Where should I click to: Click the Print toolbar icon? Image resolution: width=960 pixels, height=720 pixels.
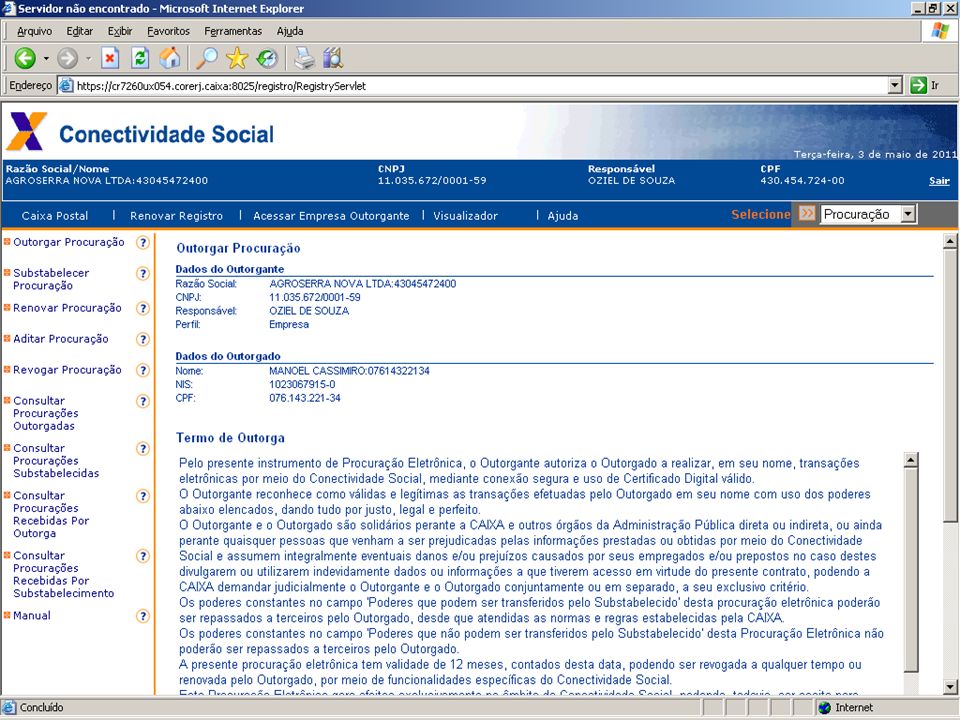[304, 59]
